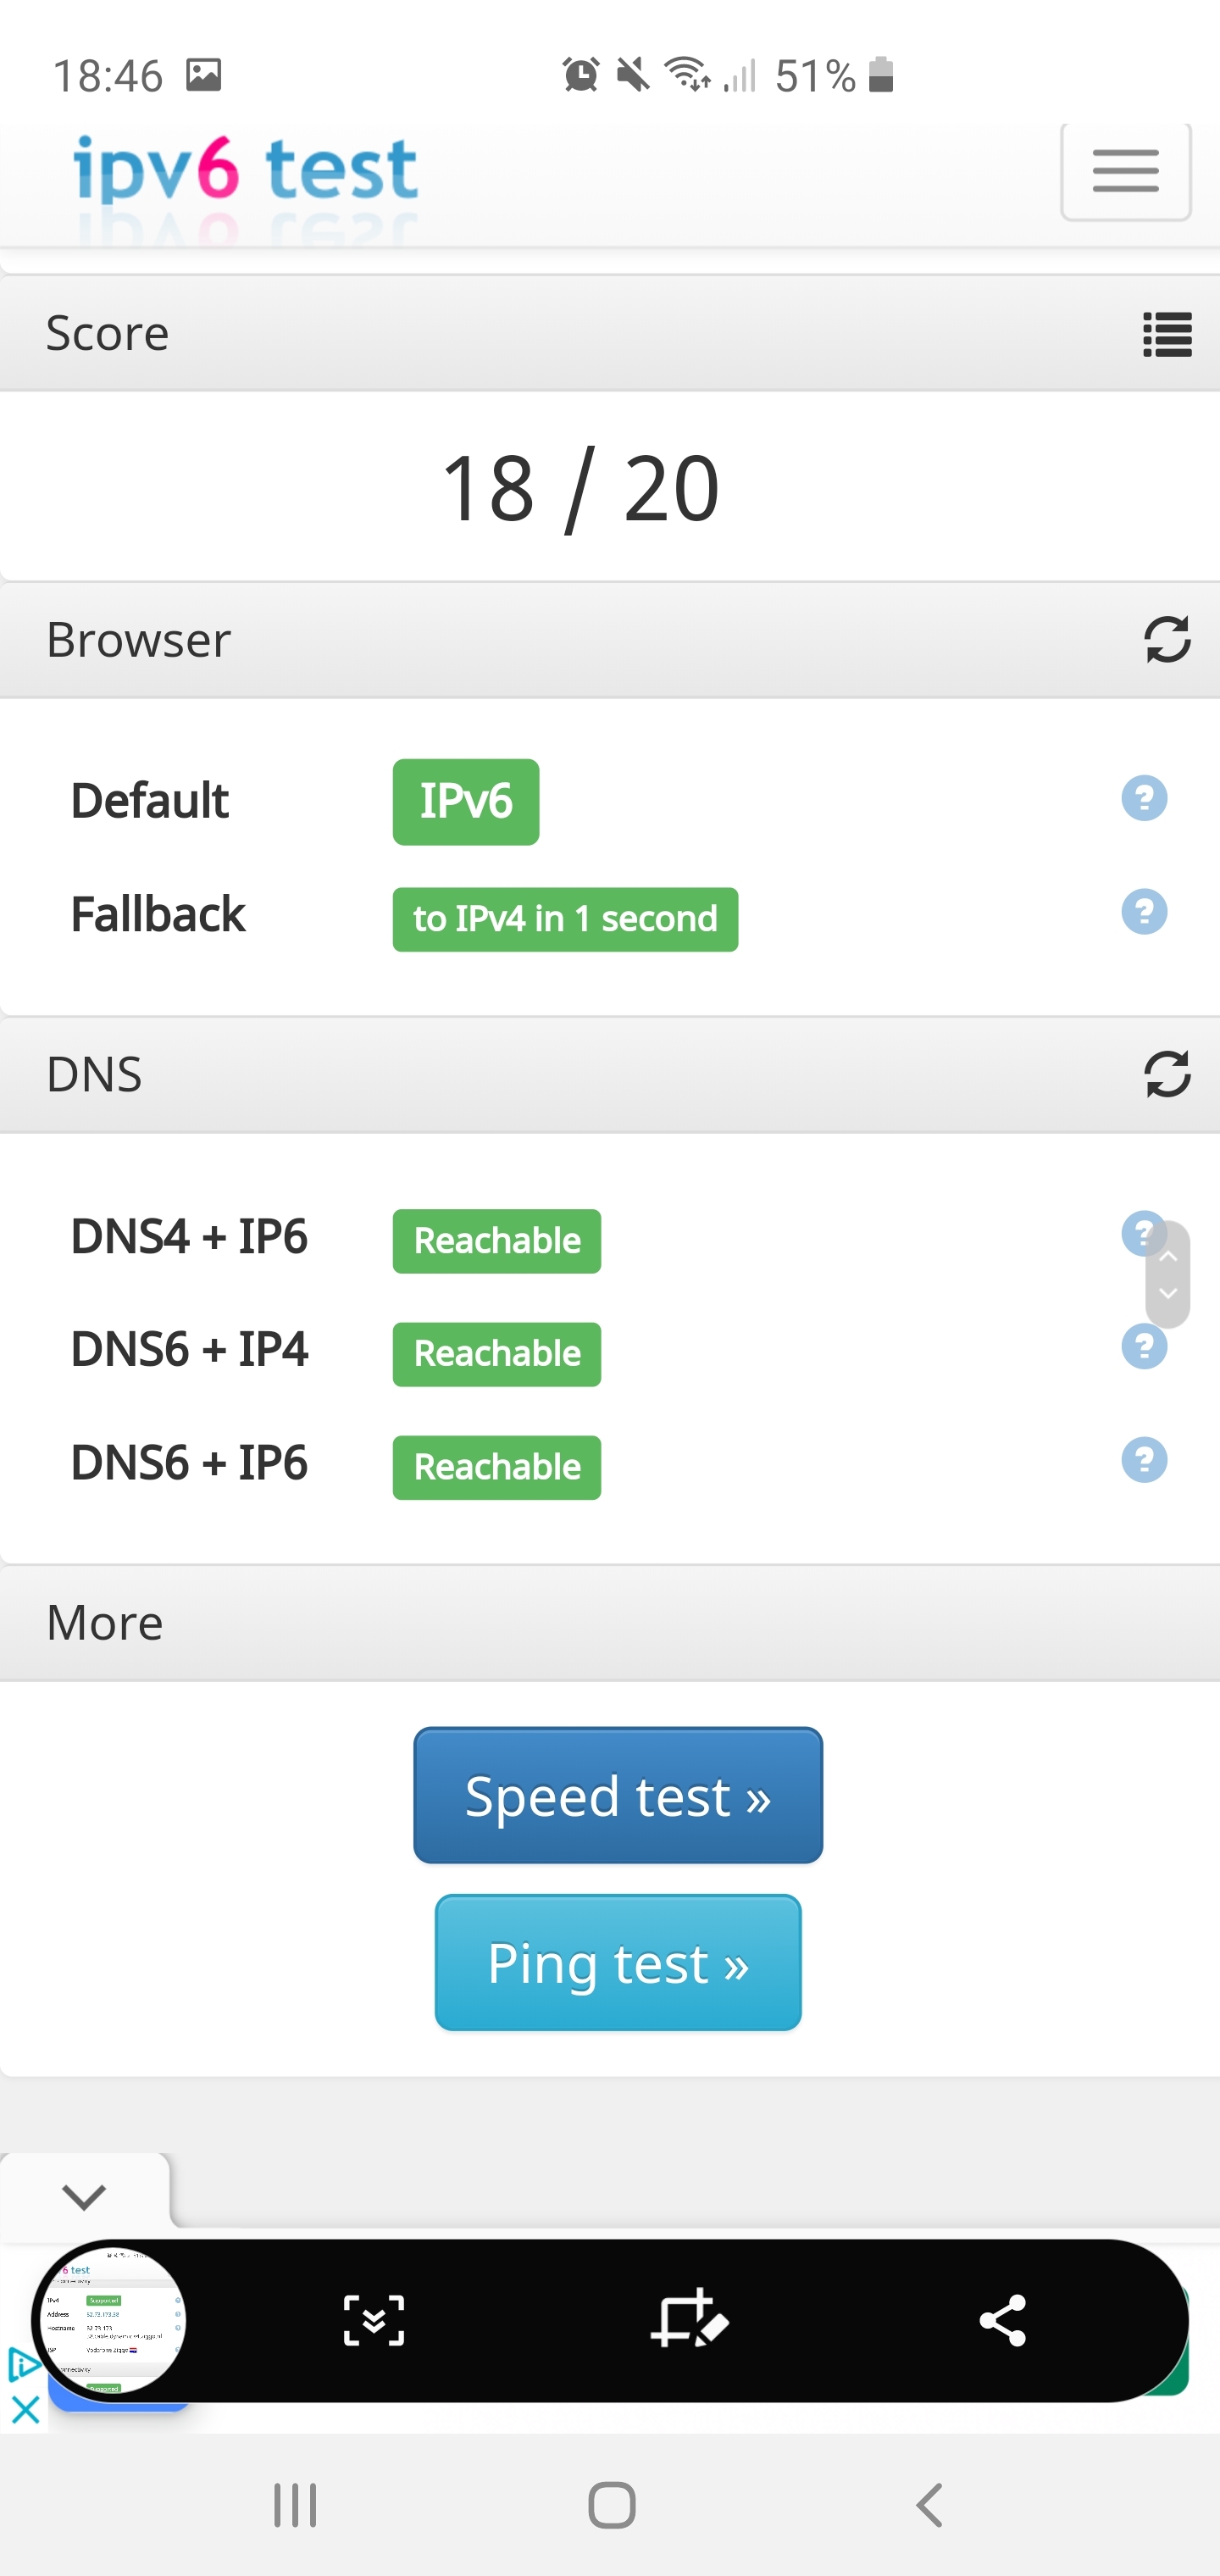
Task: Close the ad with X icon
Action: point(25,2409)
